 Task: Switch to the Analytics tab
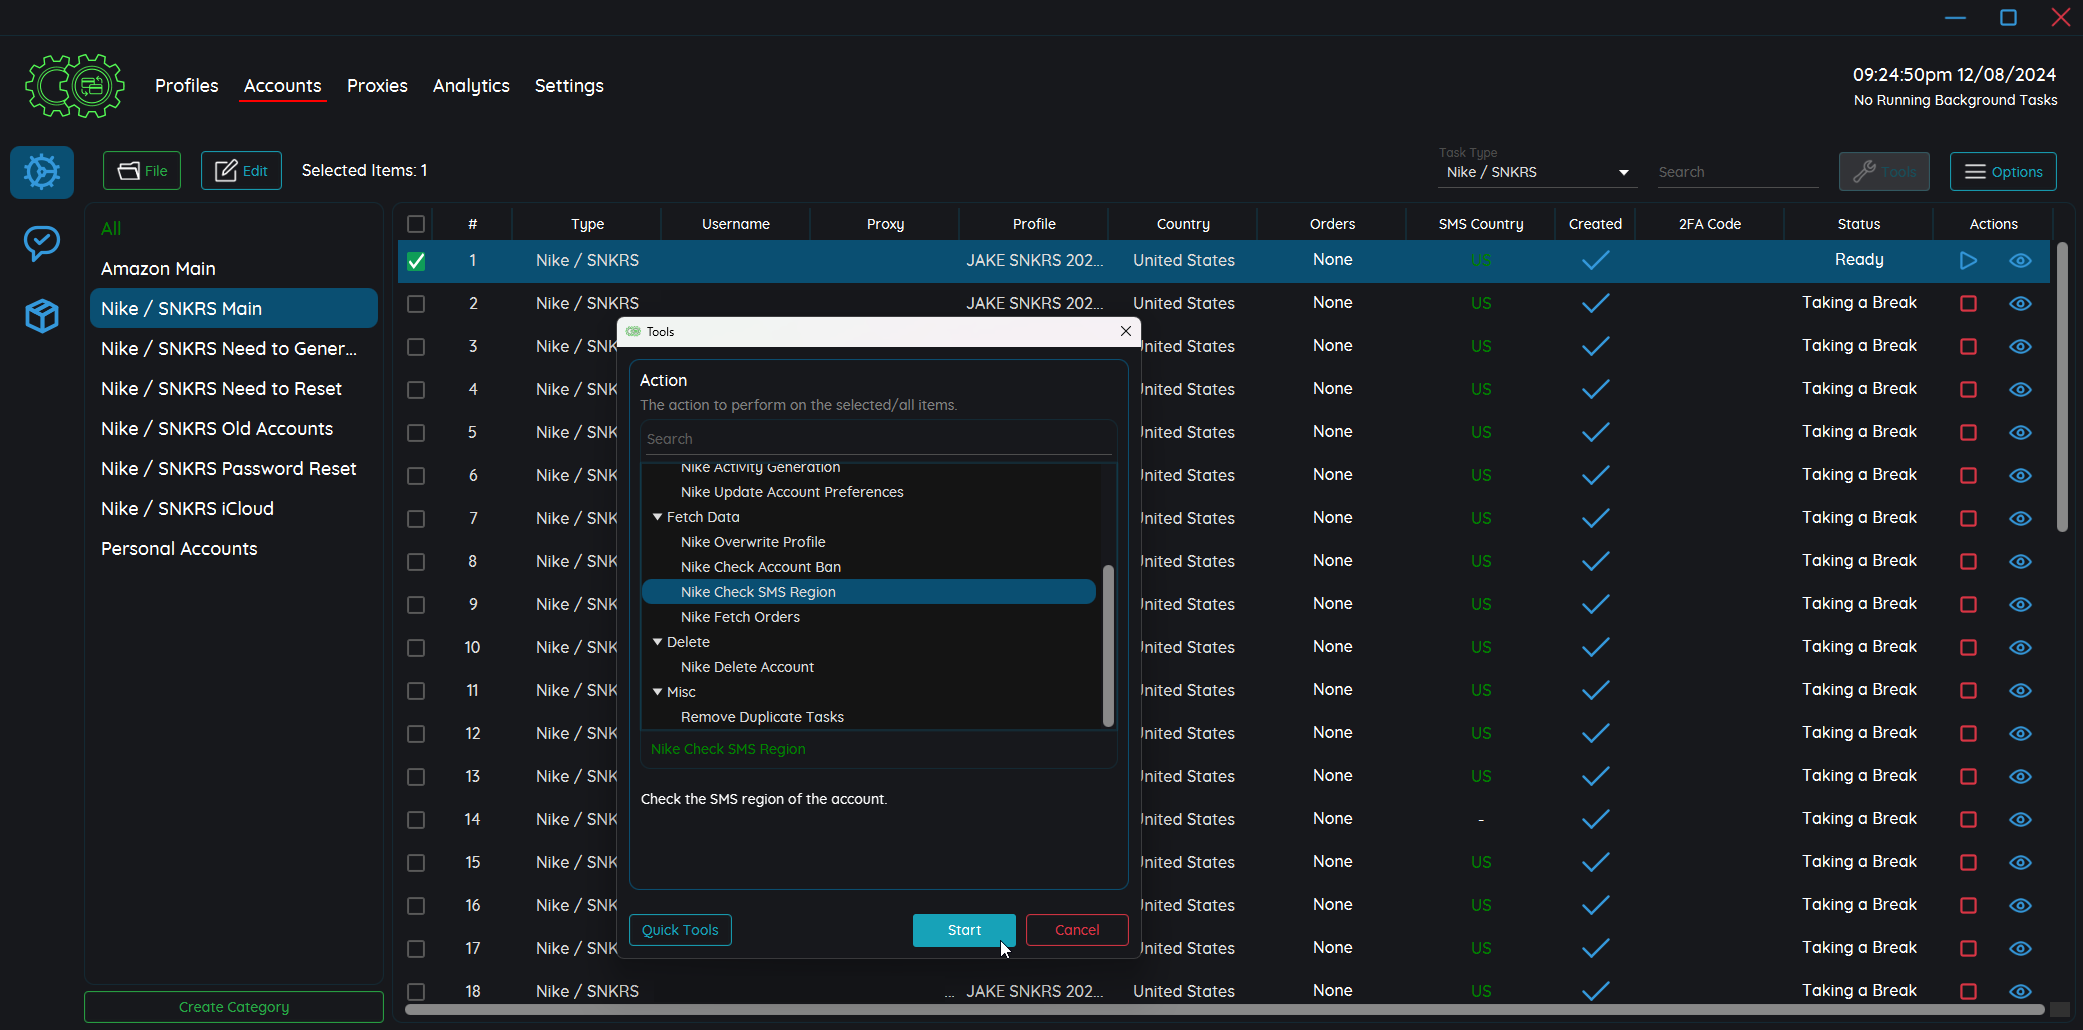pyautogui.click(x=471, y=86)
